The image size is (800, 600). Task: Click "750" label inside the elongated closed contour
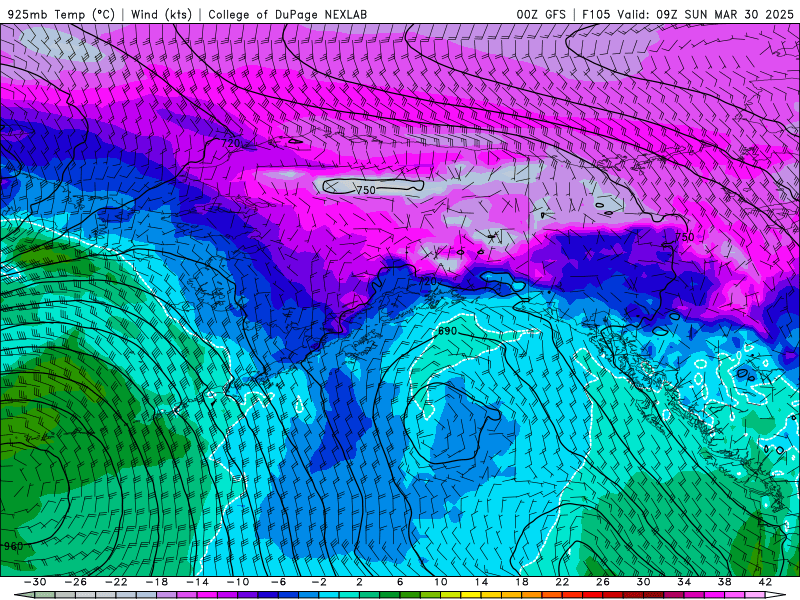[x=366, y=190]
